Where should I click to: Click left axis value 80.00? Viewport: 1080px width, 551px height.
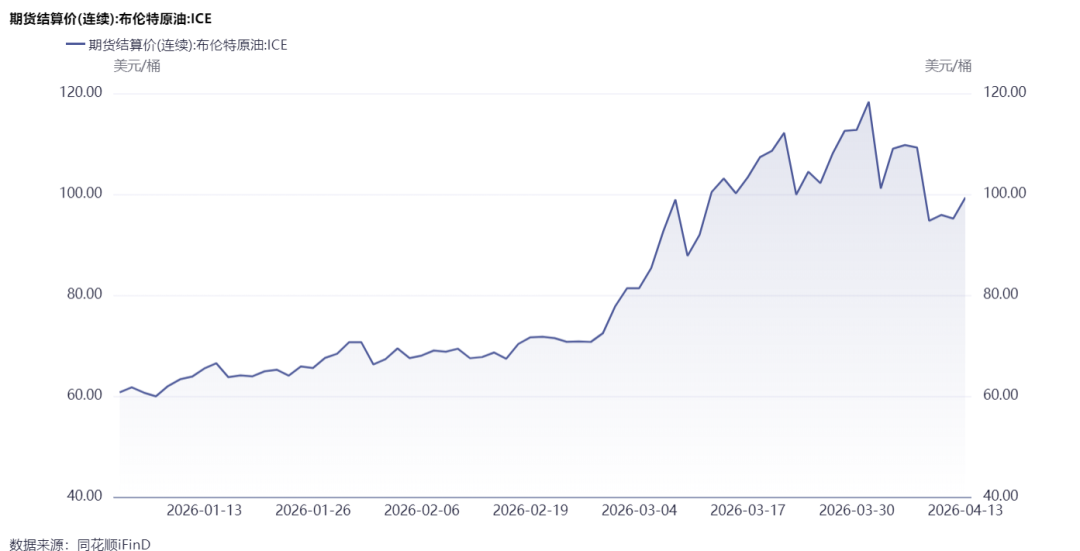coord(84,294)
